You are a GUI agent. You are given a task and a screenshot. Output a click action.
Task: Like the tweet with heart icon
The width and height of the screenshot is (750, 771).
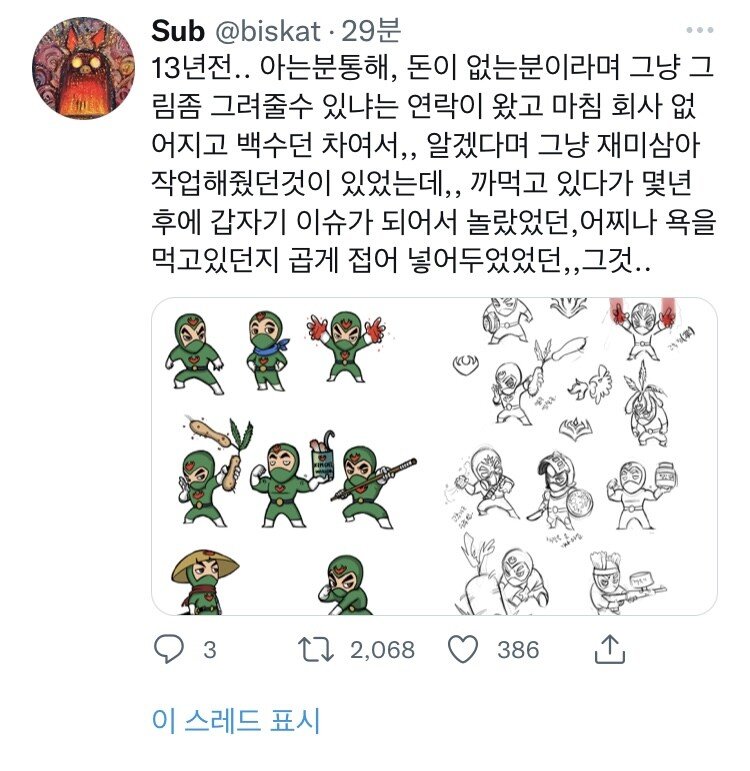(462, 649)
